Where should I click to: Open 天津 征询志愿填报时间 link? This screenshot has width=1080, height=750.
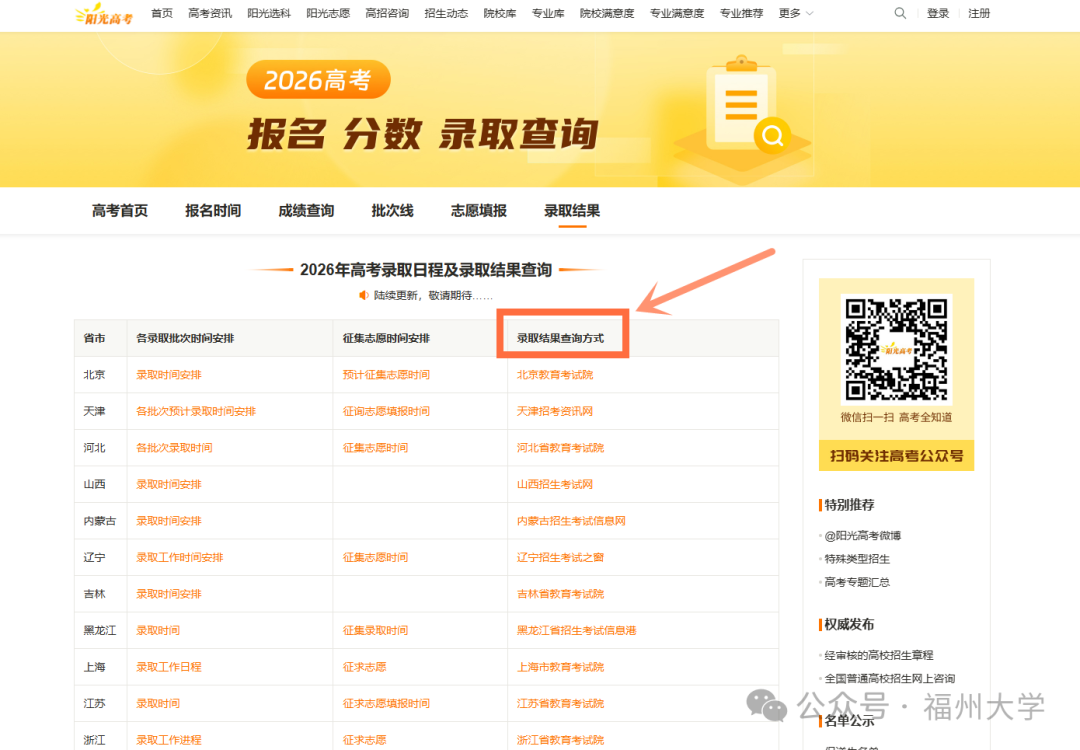386,411
